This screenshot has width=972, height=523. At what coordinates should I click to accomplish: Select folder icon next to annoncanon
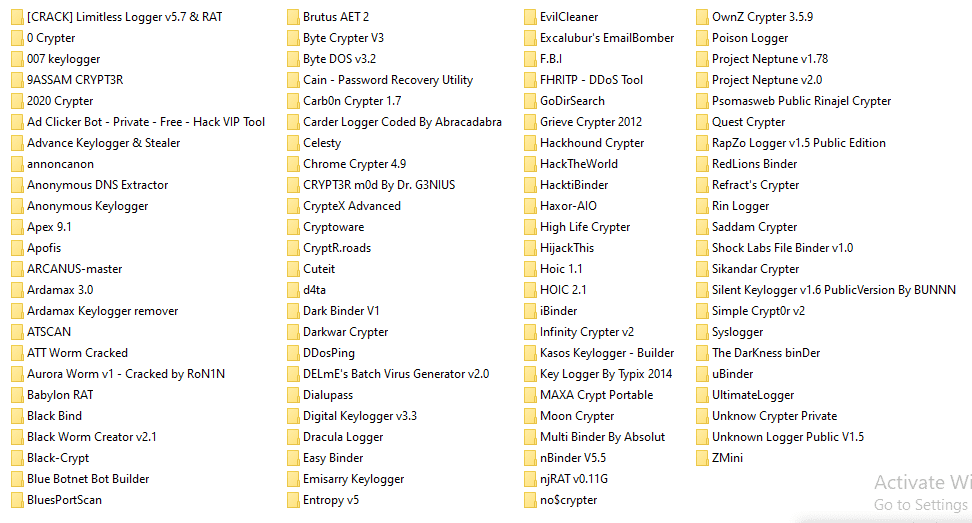click(x=17, y=164)
